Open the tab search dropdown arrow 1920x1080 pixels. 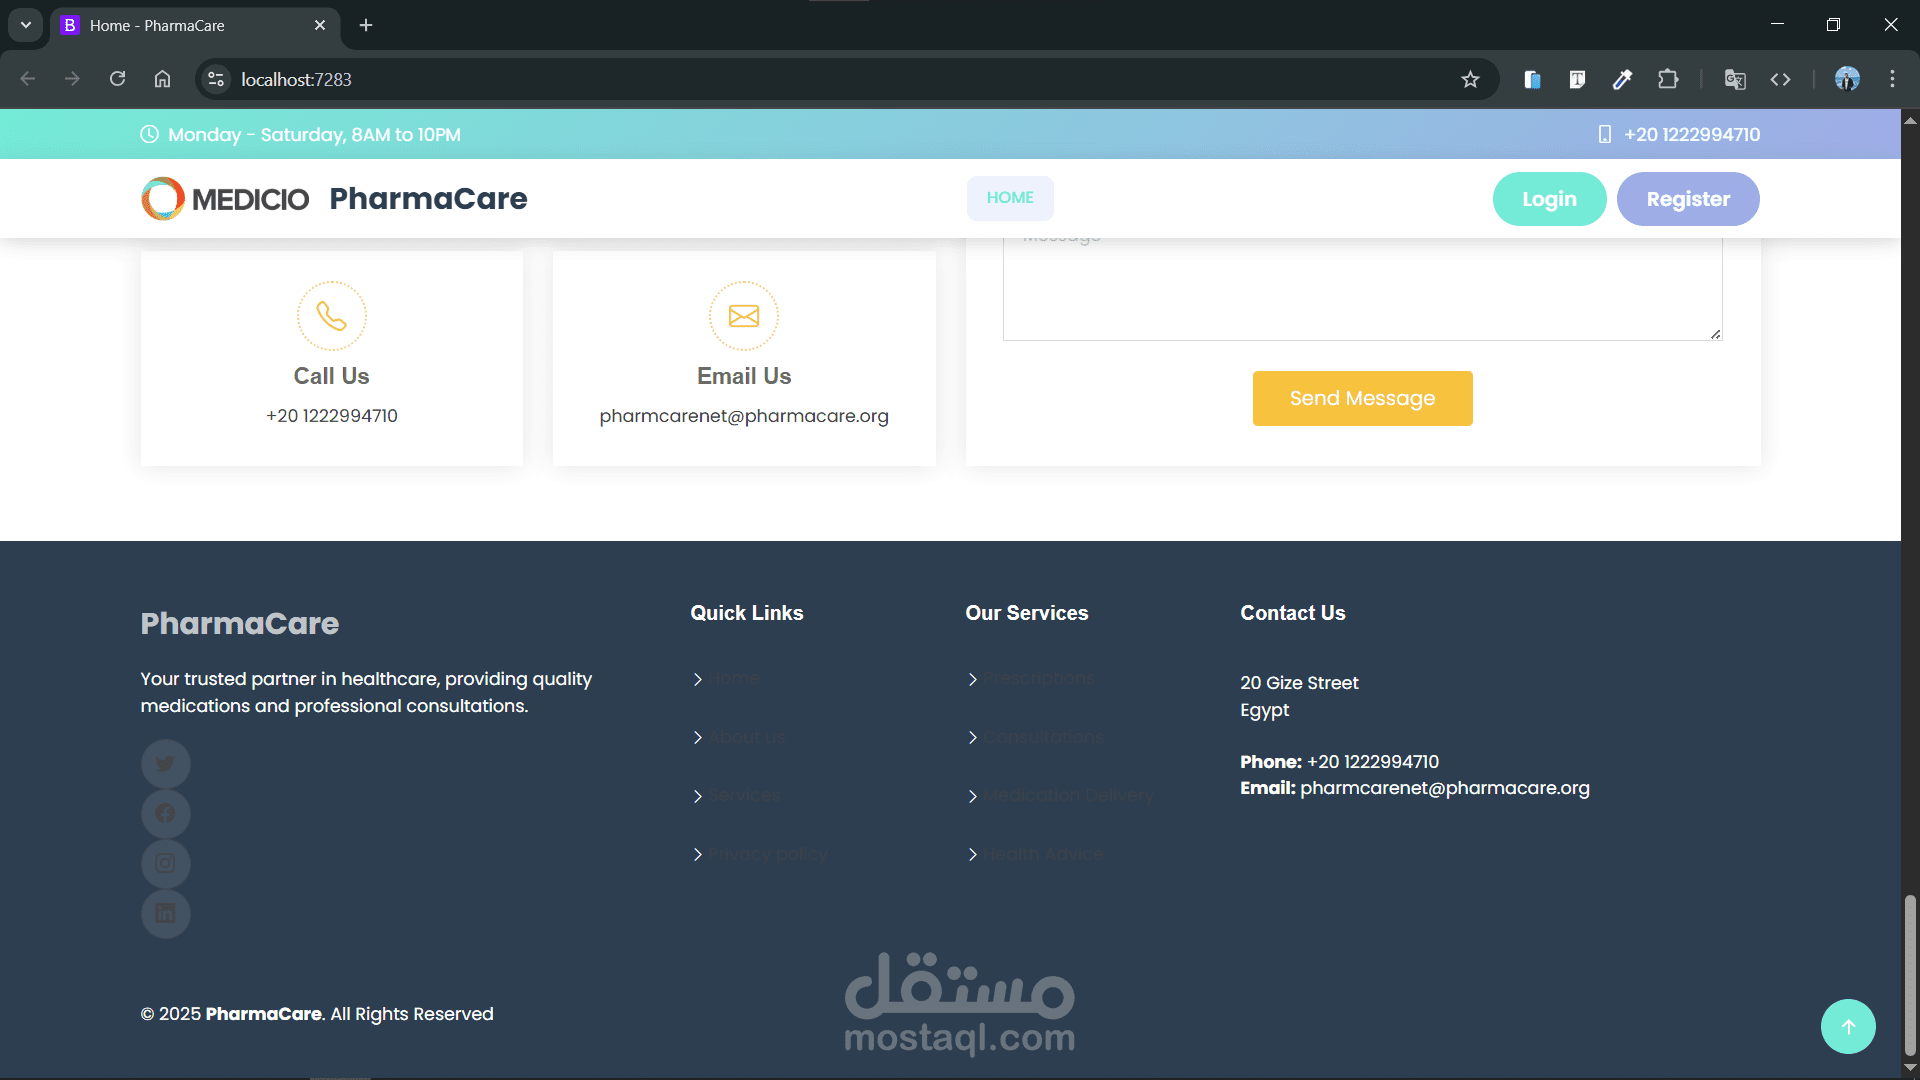(x=26, y=25)
